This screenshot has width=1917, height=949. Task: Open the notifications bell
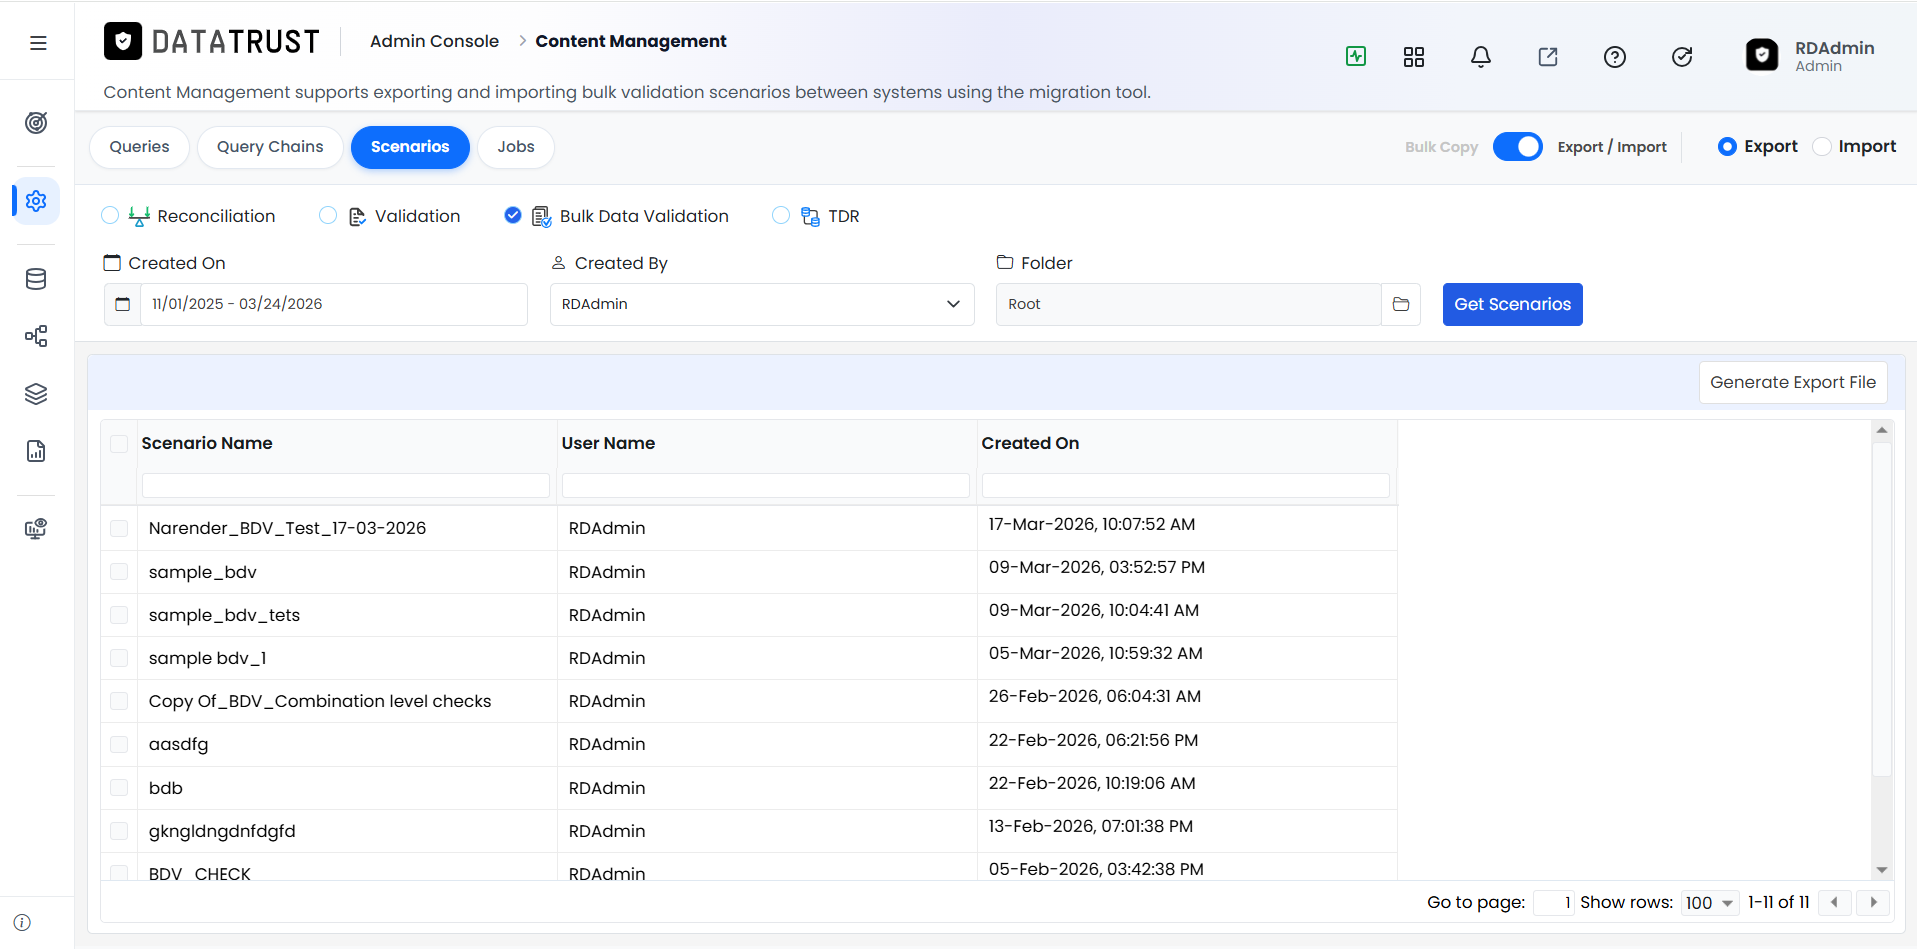pyautogui.click(x=1481, y=57)
